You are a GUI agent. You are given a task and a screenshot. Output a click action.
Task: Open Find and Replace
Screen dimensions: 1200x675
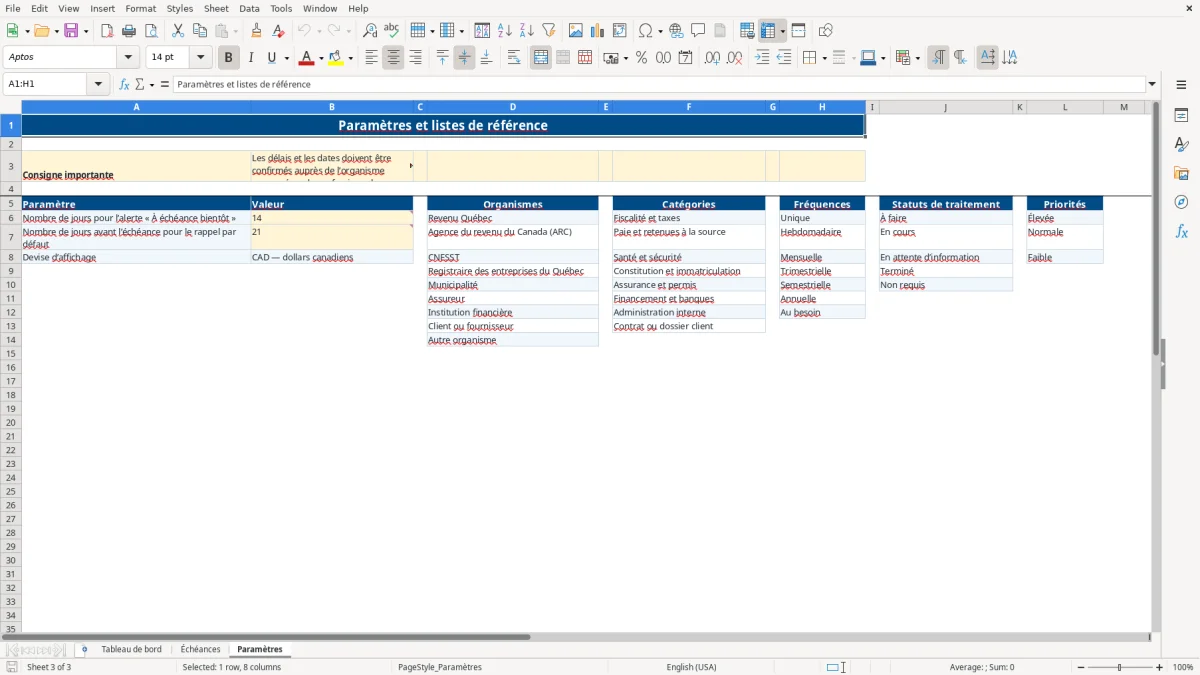click(x=370, y=31)
